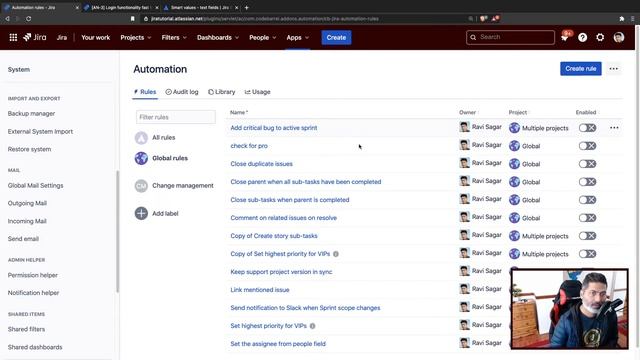Image resolution: width=640 pixels, height=360 pixels.
Task: Click the sidebar vertical scrollbar
Action: [118, 231]
